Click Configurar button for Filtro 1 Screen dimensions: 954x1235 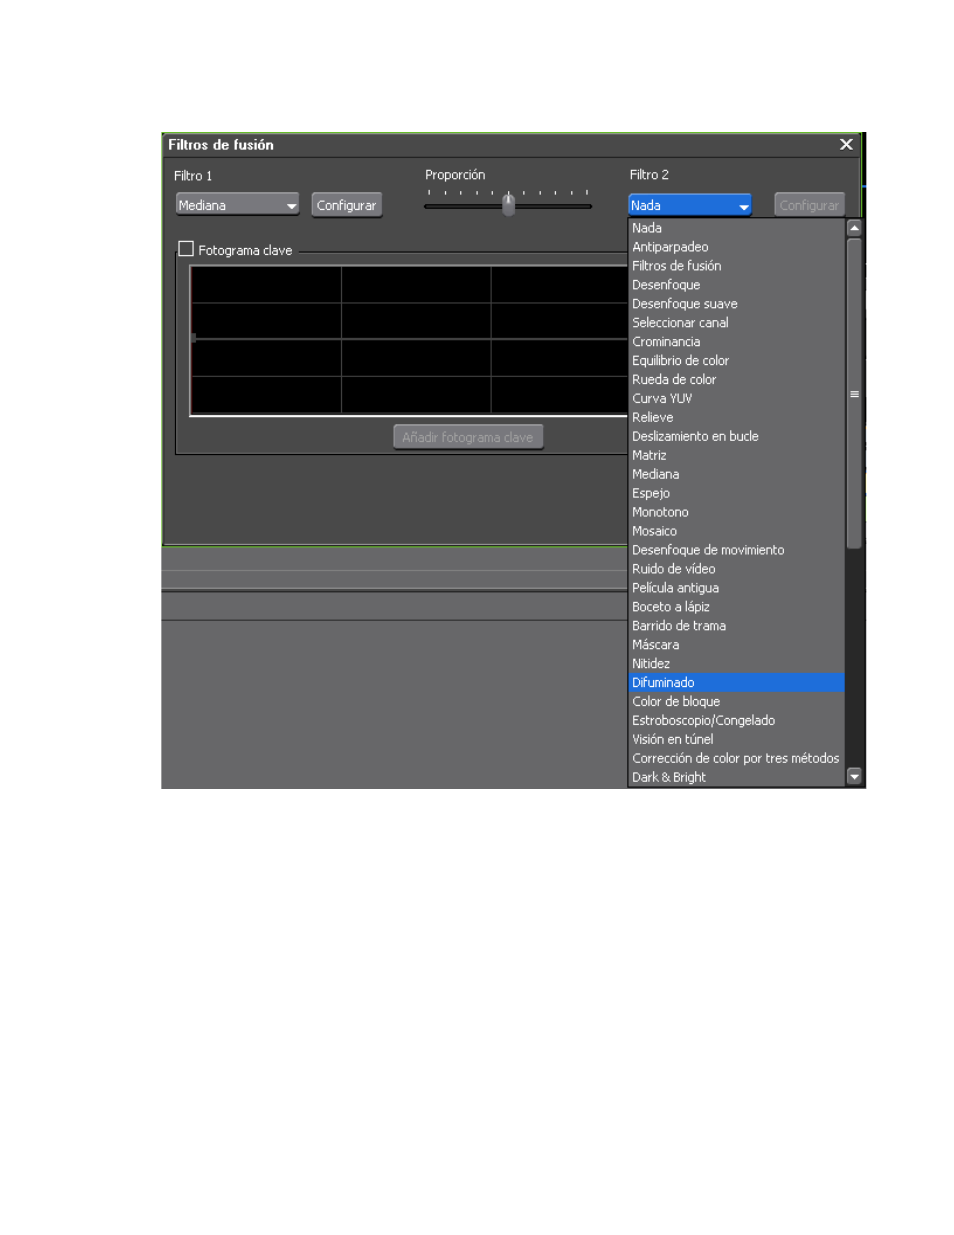coord(346,205)
